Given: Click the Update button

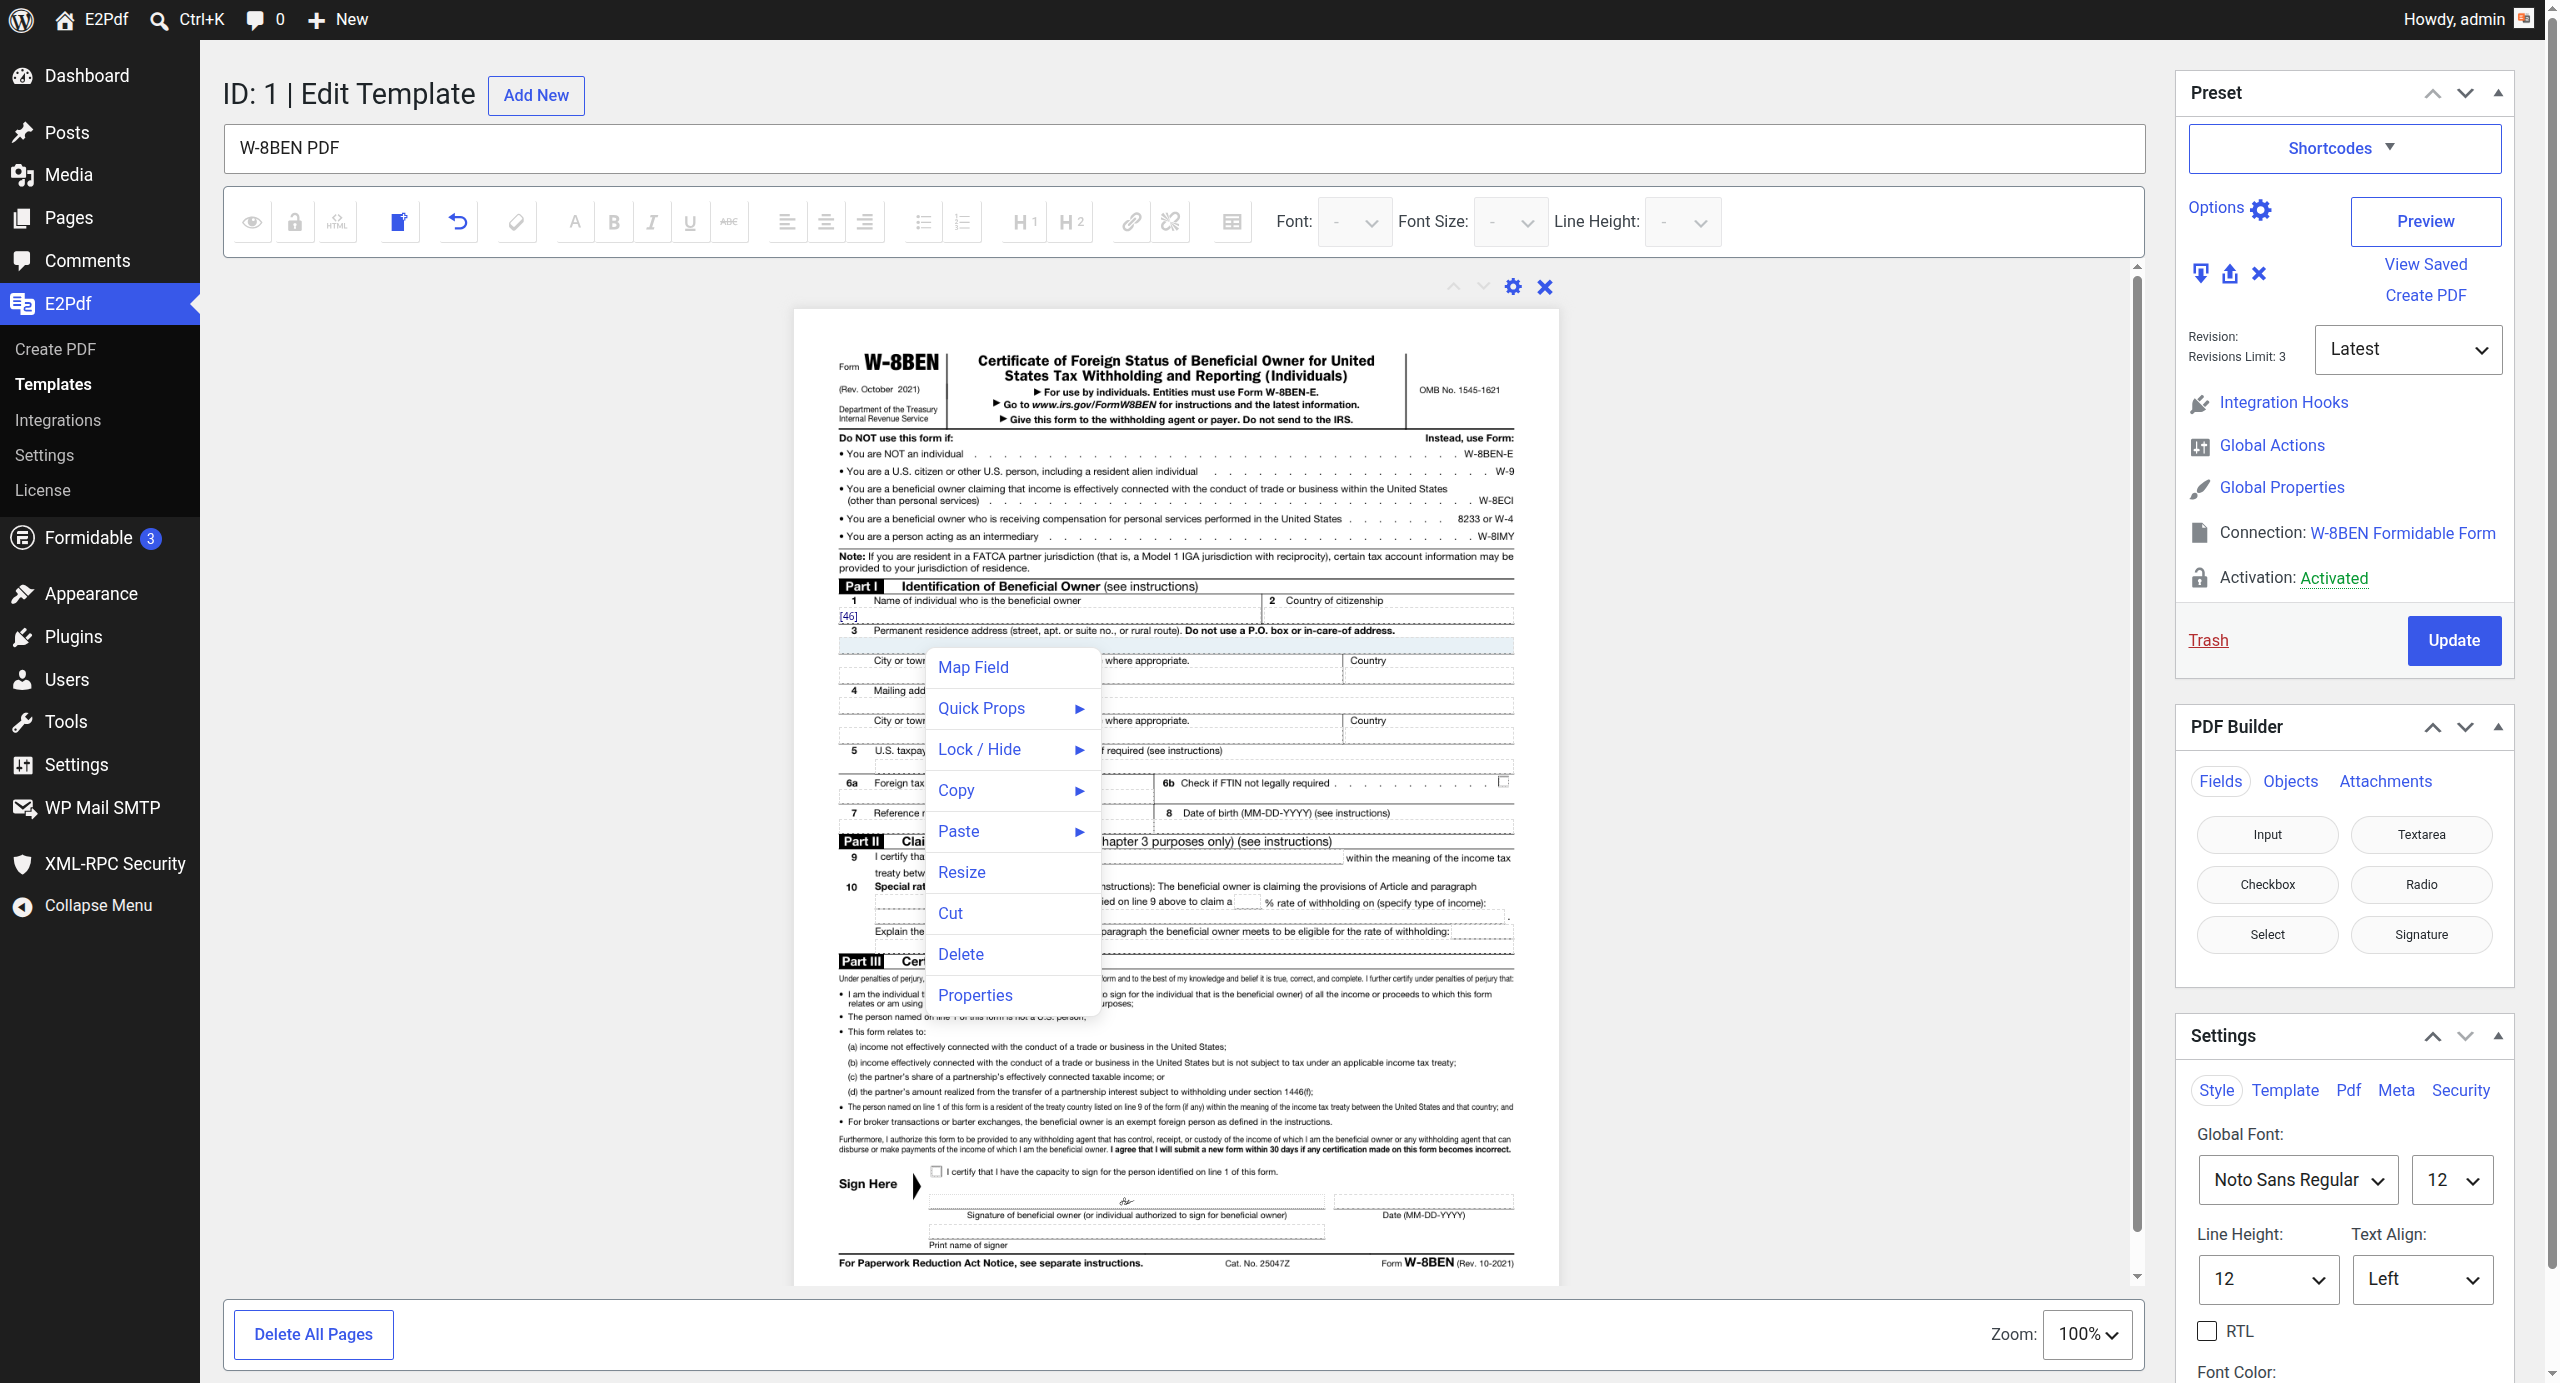Looking at the screenshot, I should click(2454, 640).
